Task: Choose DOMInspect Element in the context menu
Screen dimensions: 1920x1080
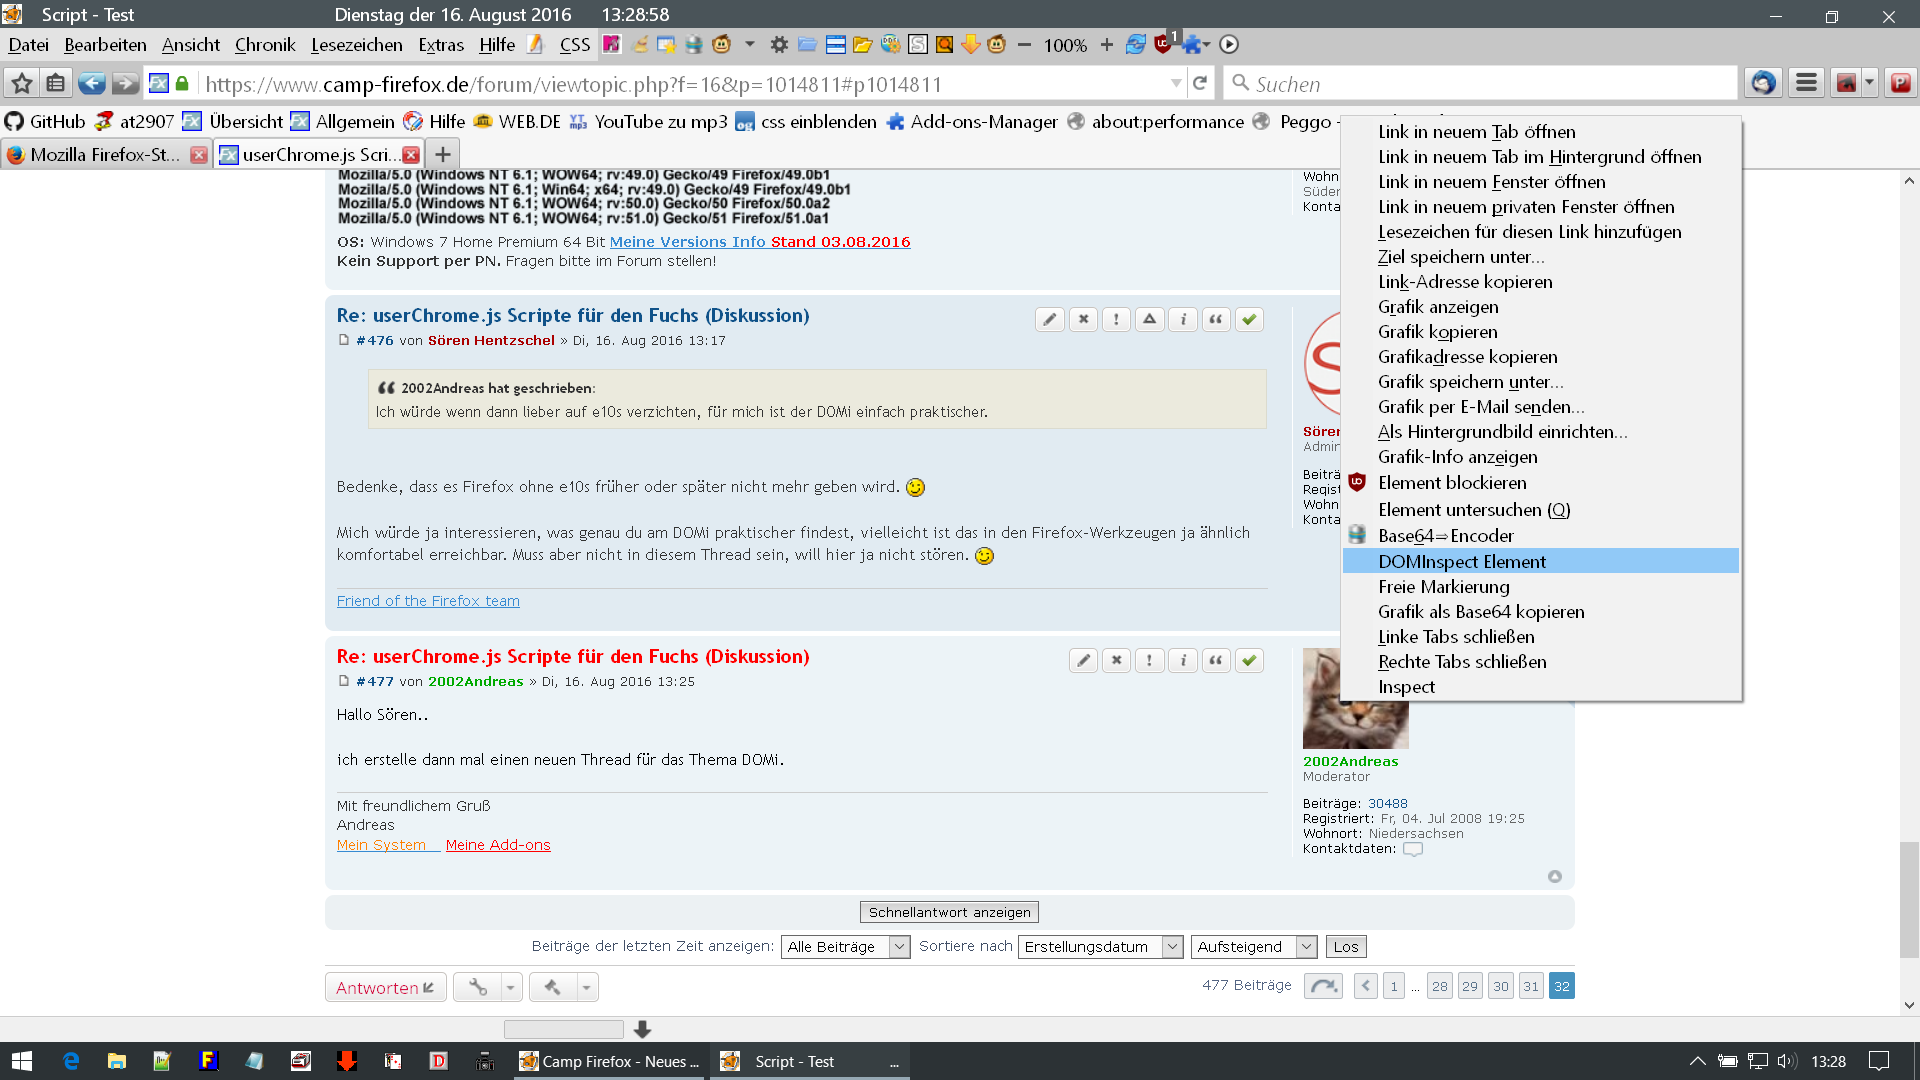Action: [1461, 561]
